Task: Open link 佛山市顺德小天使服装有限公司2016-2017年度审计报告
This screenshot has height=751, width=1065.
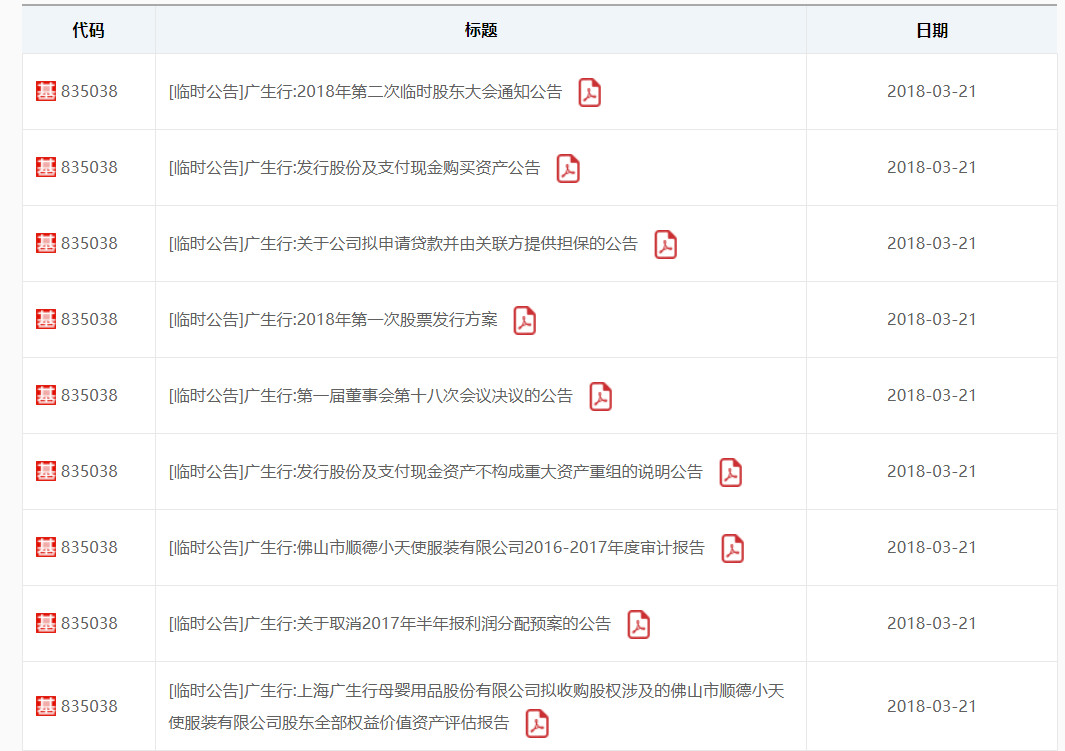Action: 437,548
